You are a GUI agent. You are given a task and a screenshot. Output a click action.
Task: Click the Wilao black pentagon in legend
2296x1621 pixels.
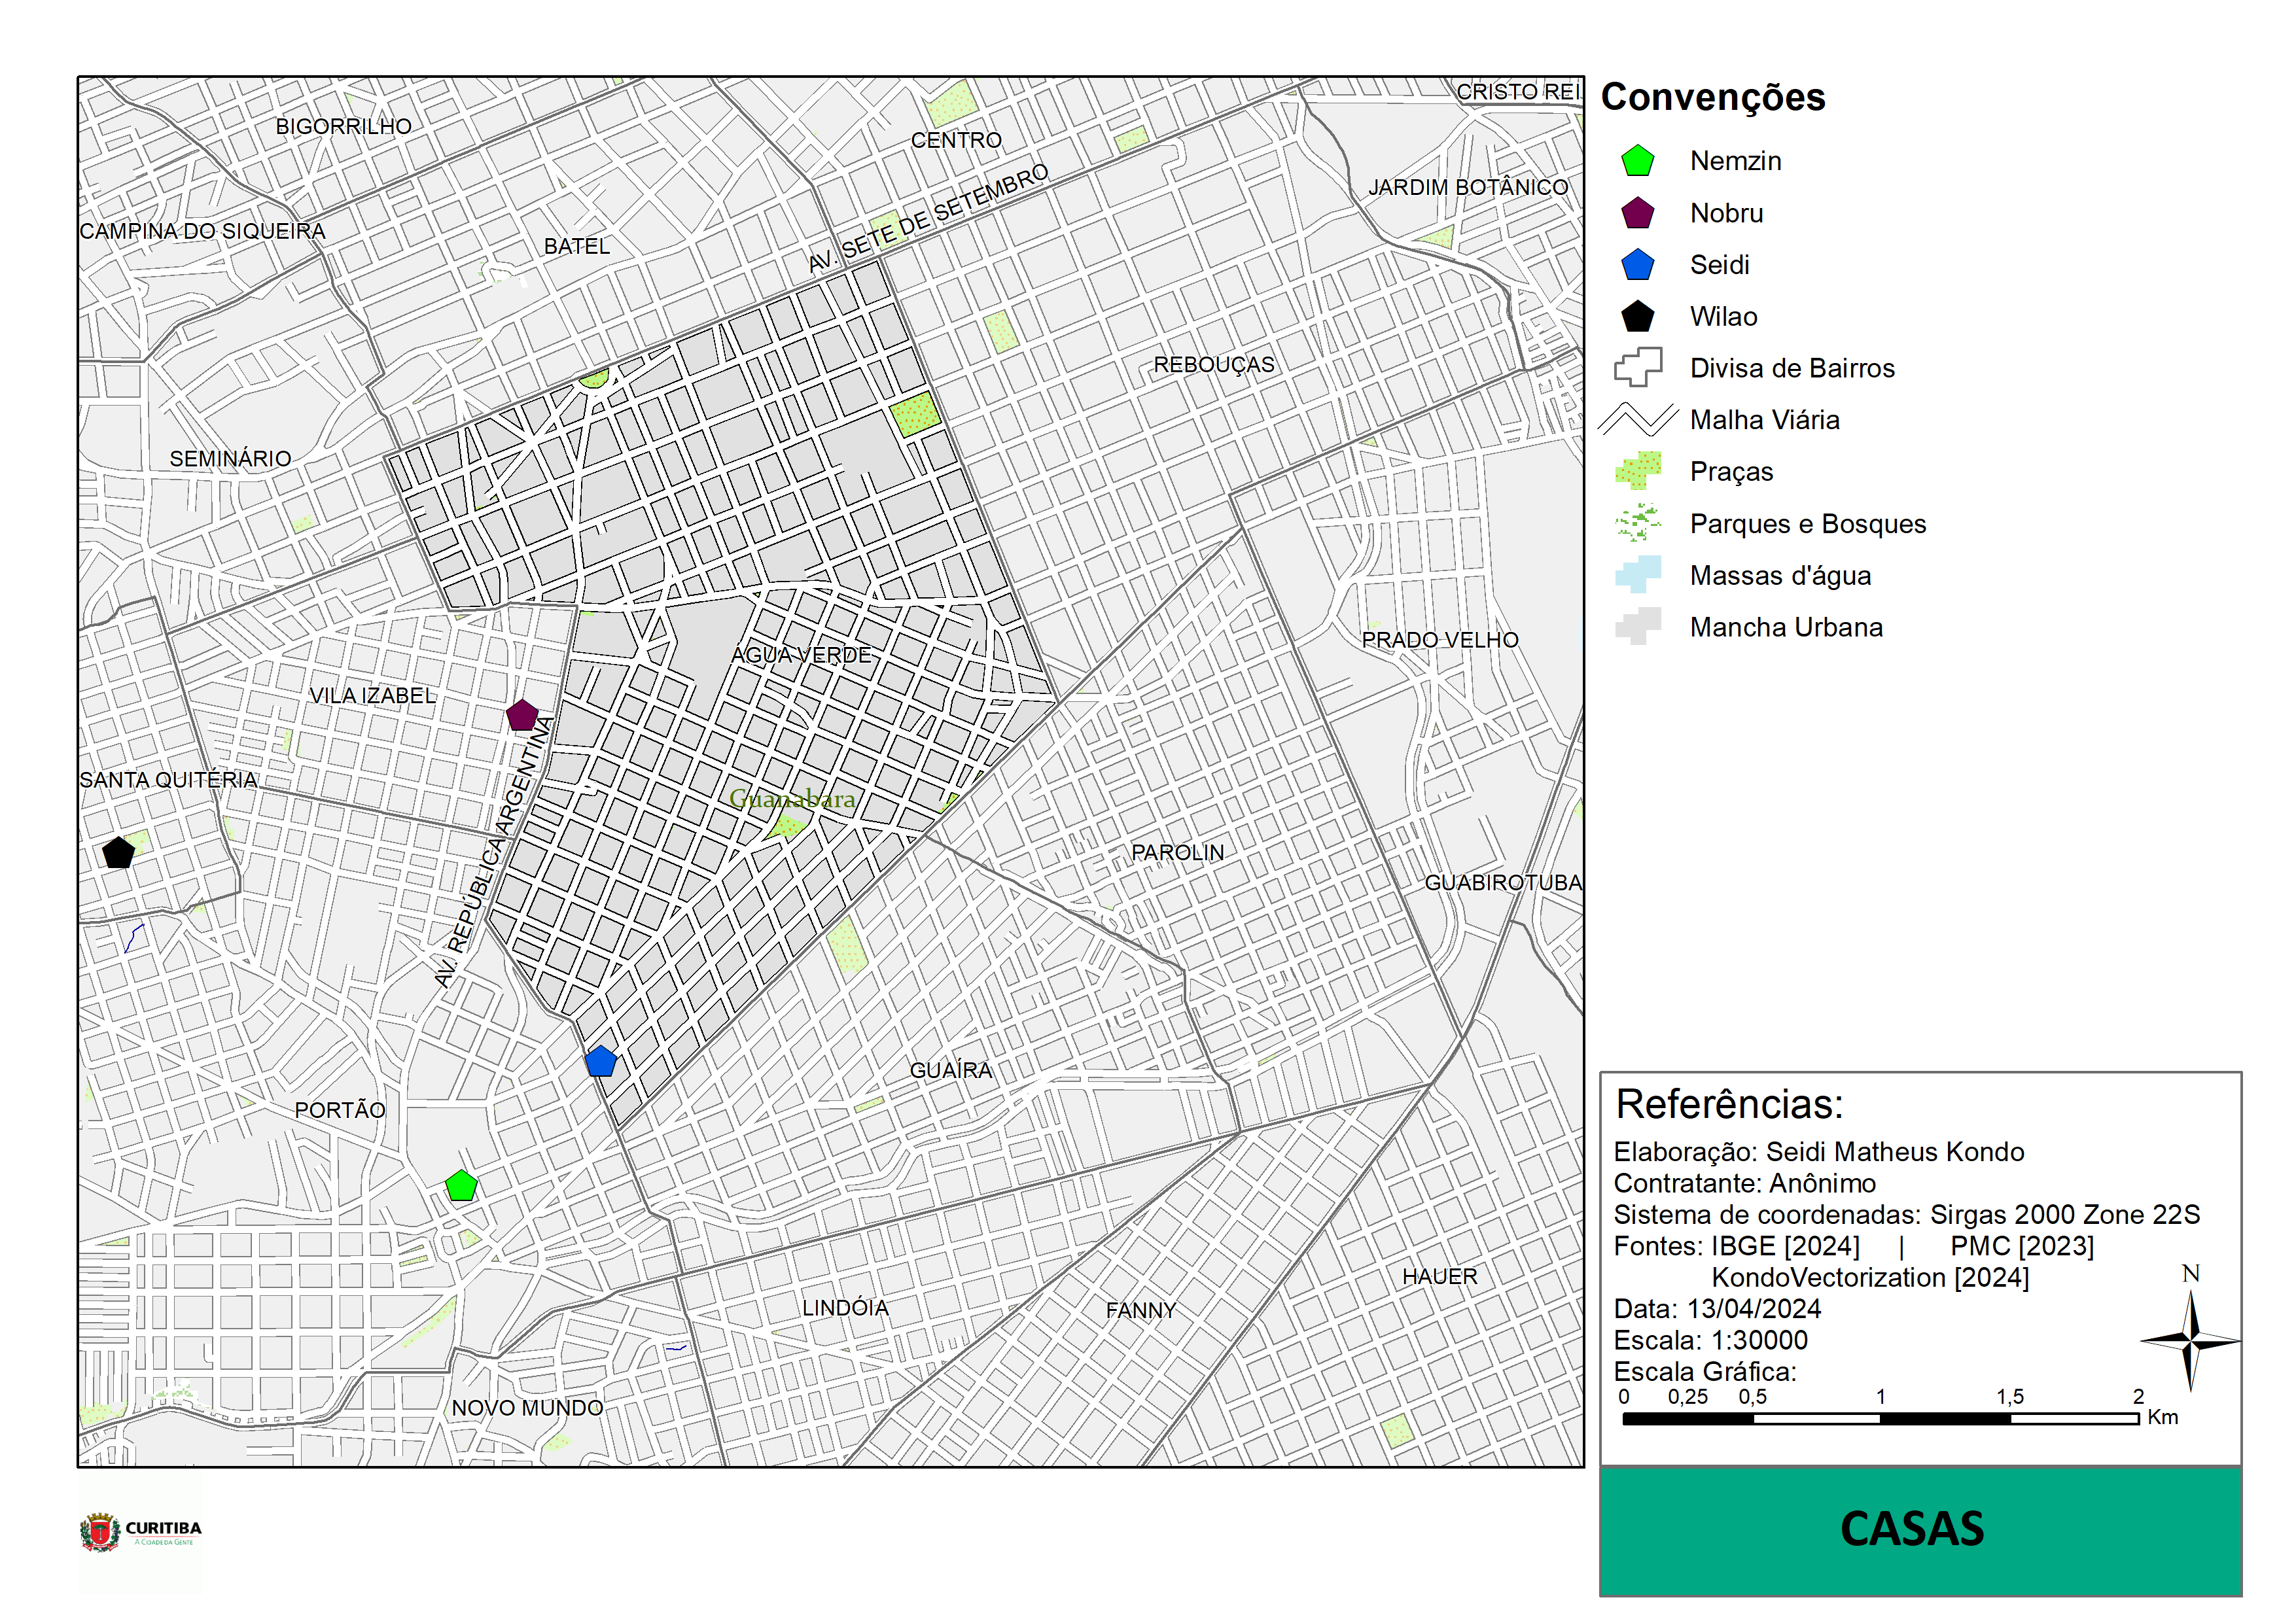(1637, 317)
